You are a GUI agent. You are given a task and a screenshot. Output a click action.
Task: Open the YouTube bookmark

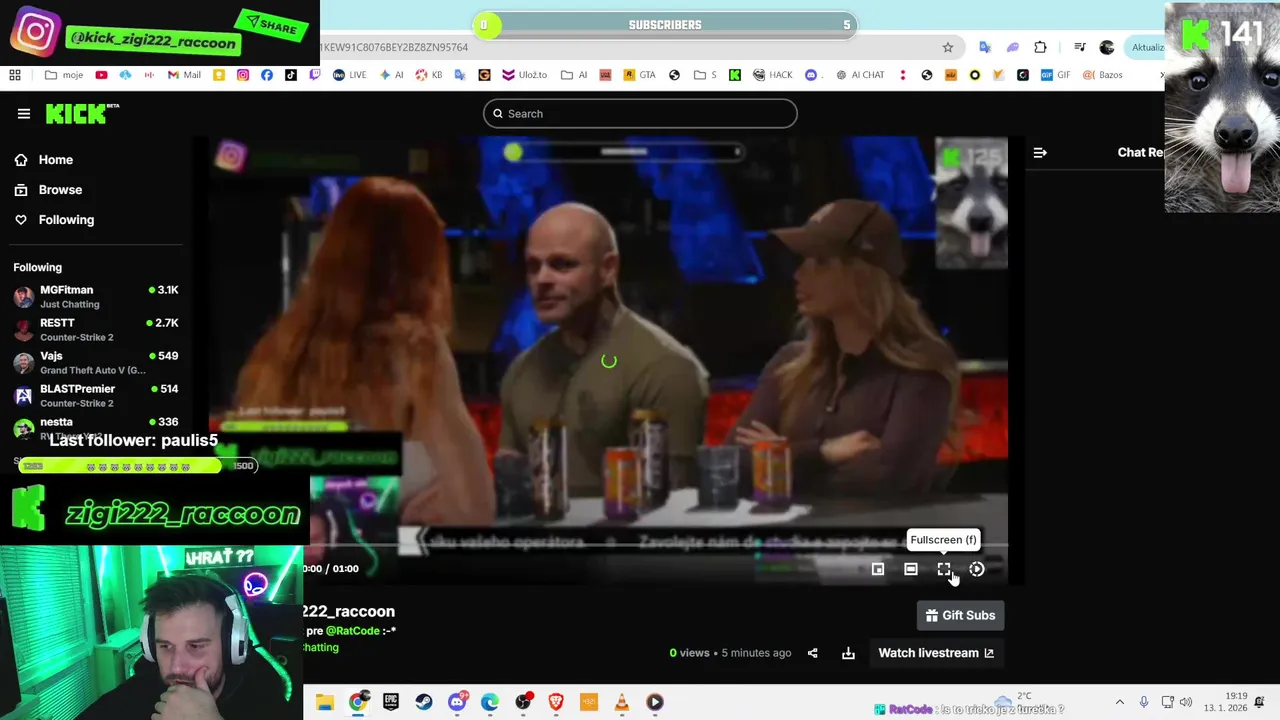point(101,75)
